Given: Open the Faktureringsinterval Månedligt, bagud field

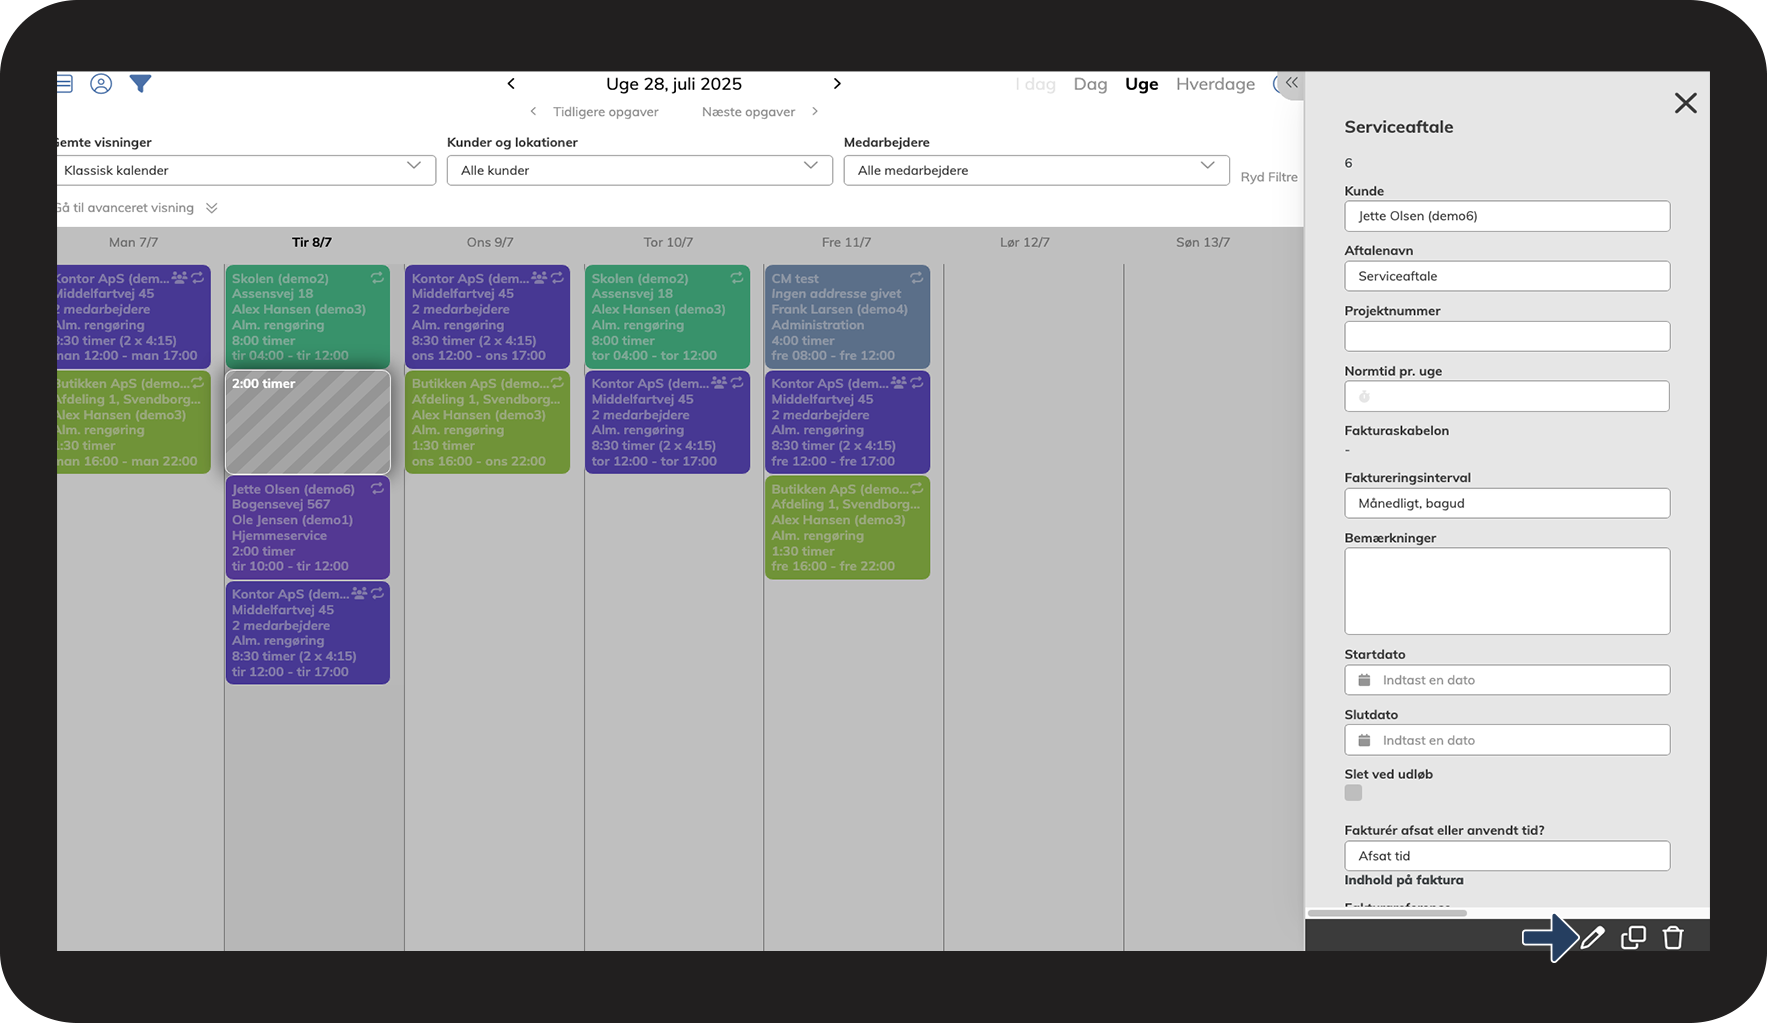Looking at the screenshot, I should pyautogui.click(x=1507, y=503).
